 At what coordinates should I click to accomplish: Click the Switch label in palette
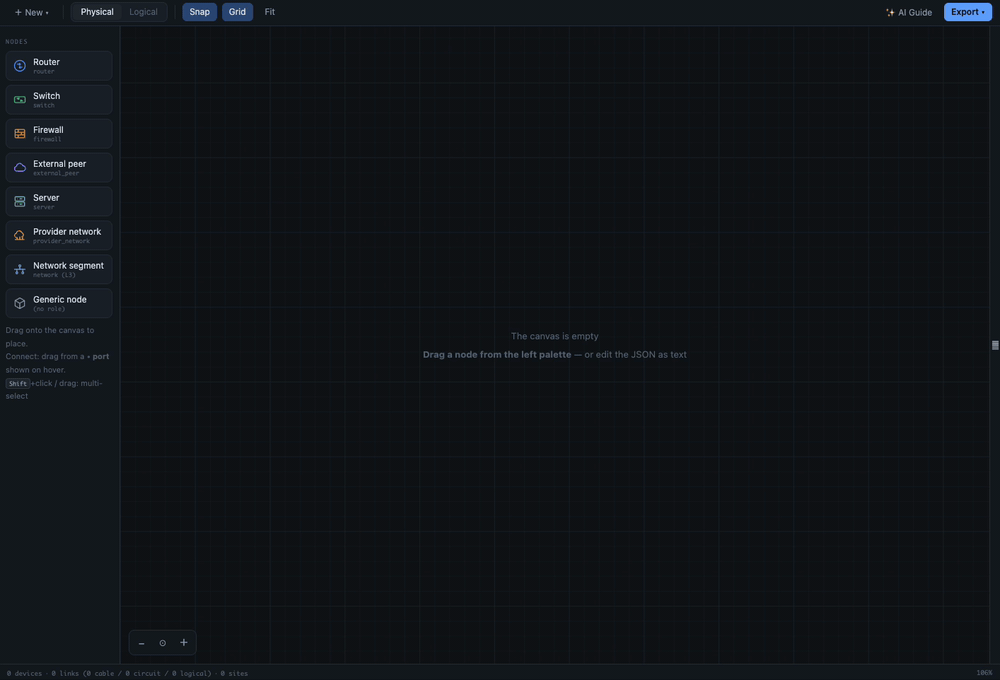pyautogui.click(x=47, y=96)
